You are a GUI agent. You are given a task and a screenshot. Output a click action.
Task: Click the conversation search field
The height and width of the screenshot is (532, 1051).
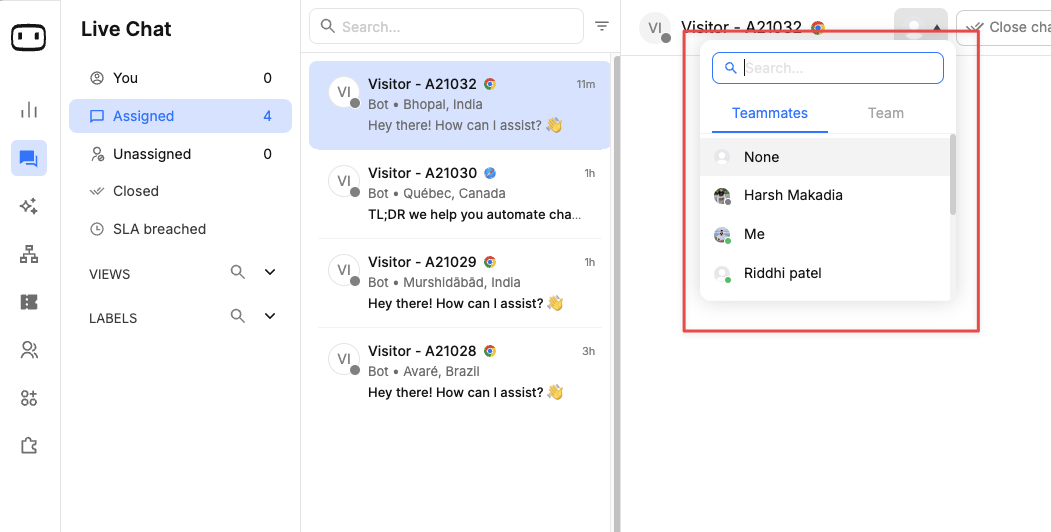coord(446,26)
